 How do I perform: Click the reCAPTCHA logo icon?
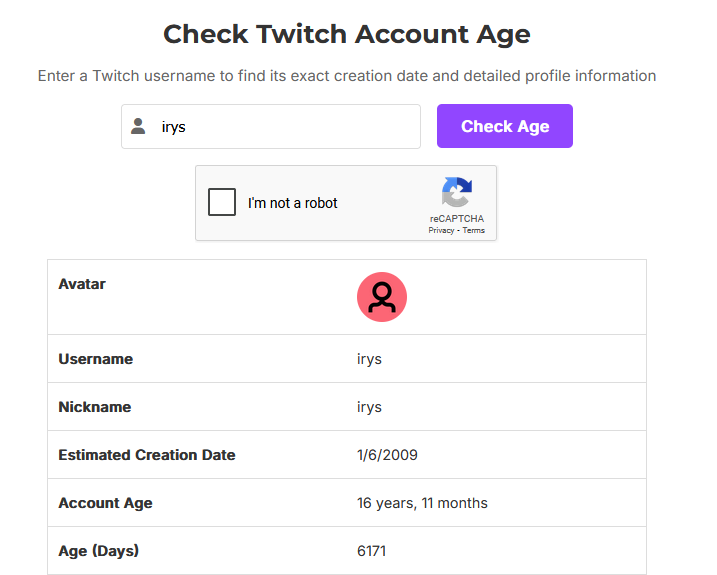pos(457,192)
